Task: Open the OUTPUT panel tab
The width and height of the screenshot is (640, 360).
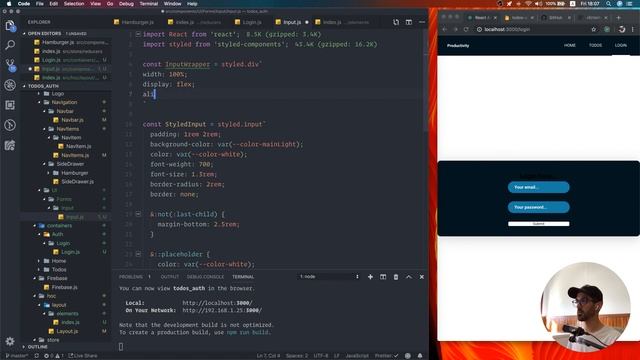Action: (x=169, y=277)
